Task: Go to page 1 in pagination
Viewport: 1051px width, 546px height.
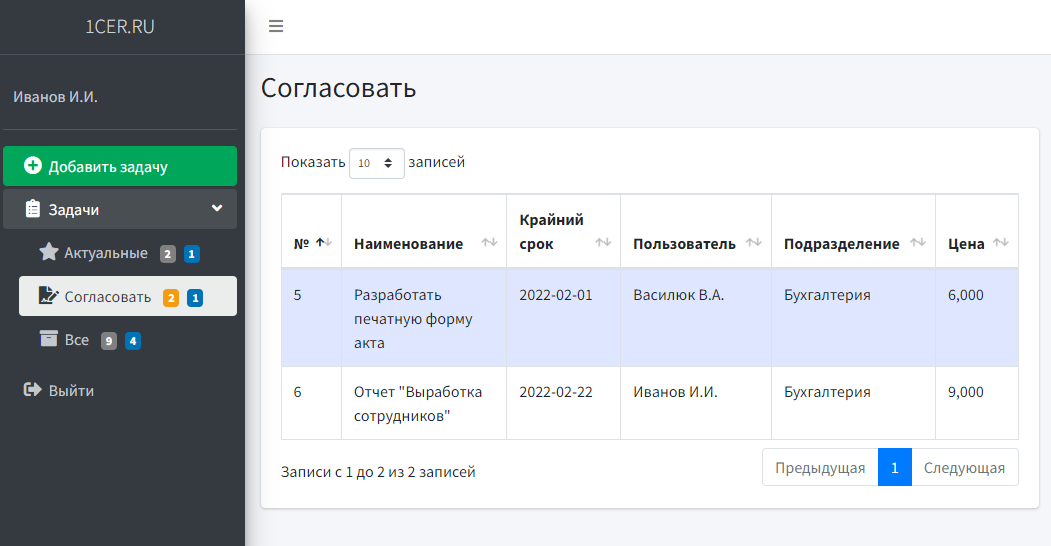Action: tap(894, 467)
